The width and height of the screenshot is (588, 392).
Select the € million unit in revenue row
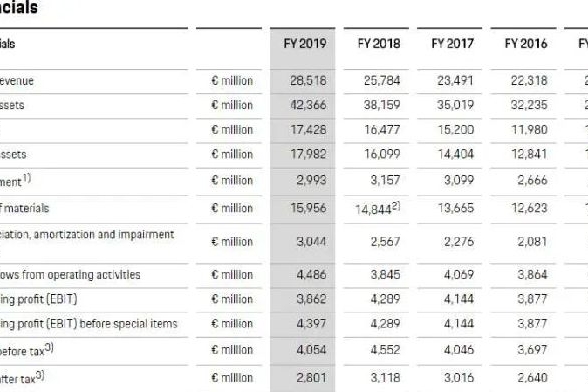[232, 81]
